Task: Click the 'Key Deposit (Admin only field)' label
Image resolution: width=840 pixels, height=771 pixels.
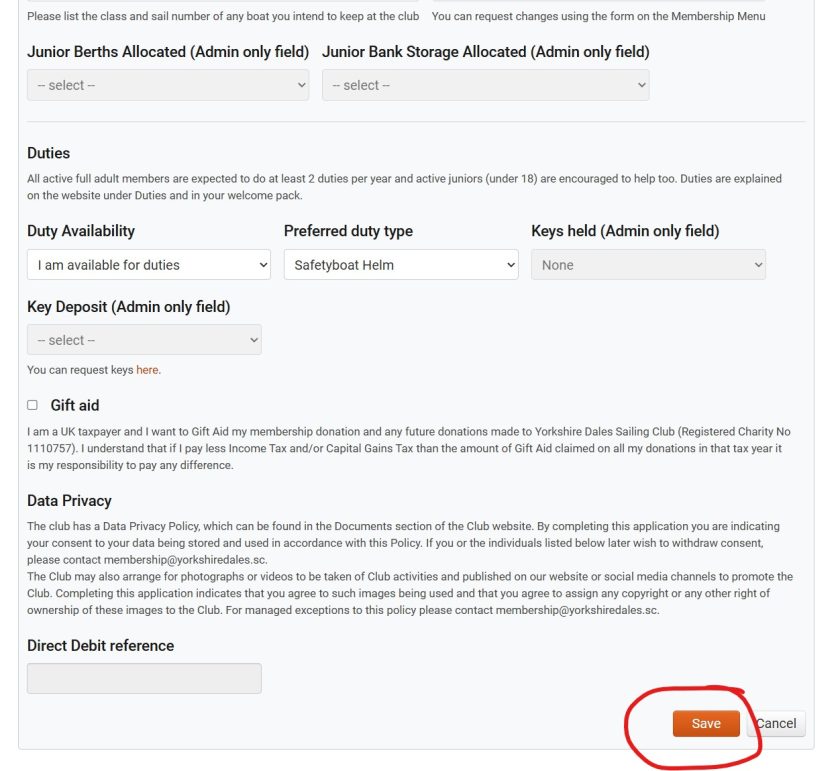Action: click(x=128, y=307)
